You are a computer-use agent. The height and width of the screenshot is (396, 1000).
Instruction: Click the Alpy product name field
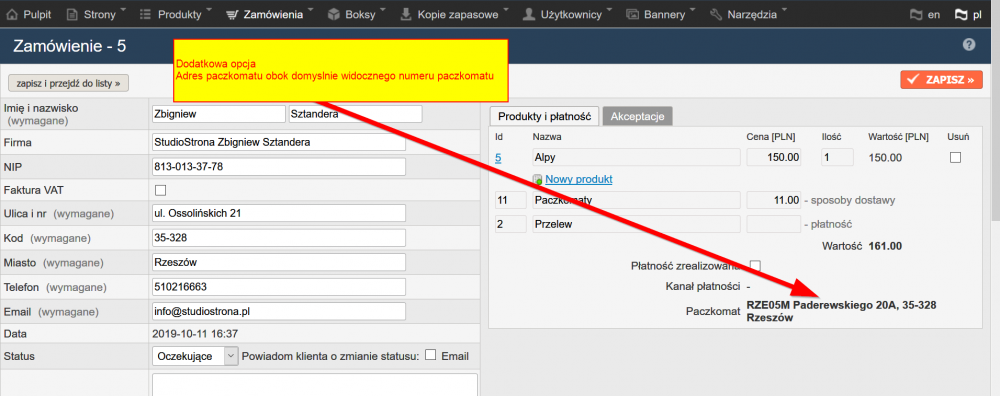click(636, 158)
